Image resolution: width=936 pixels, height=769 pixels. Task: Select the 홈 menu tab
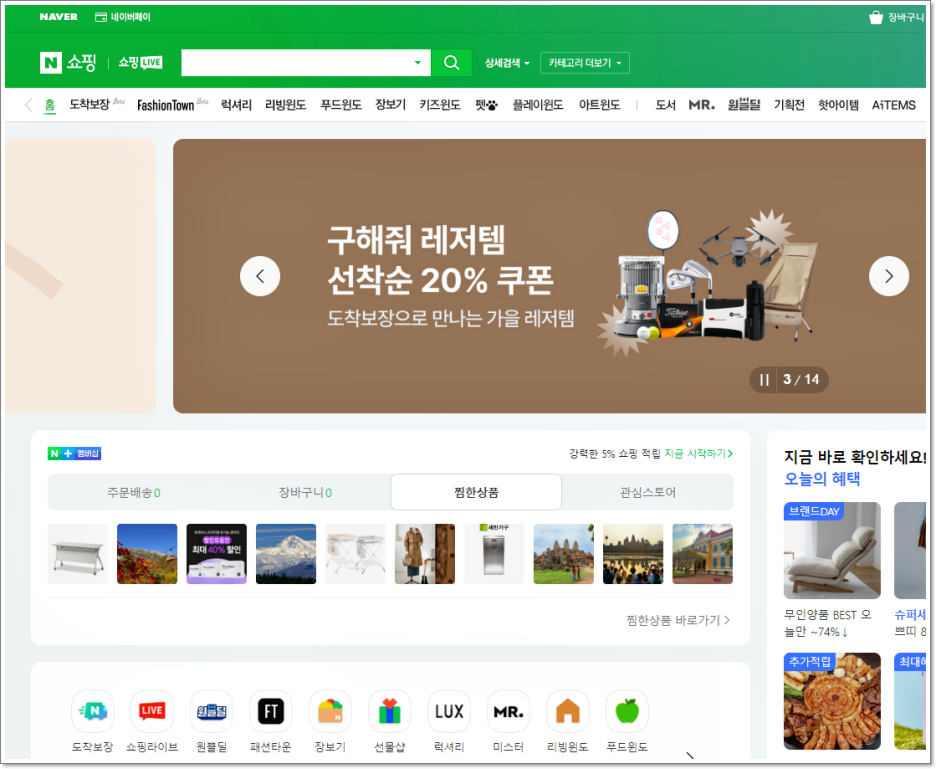tap(50, 105)
